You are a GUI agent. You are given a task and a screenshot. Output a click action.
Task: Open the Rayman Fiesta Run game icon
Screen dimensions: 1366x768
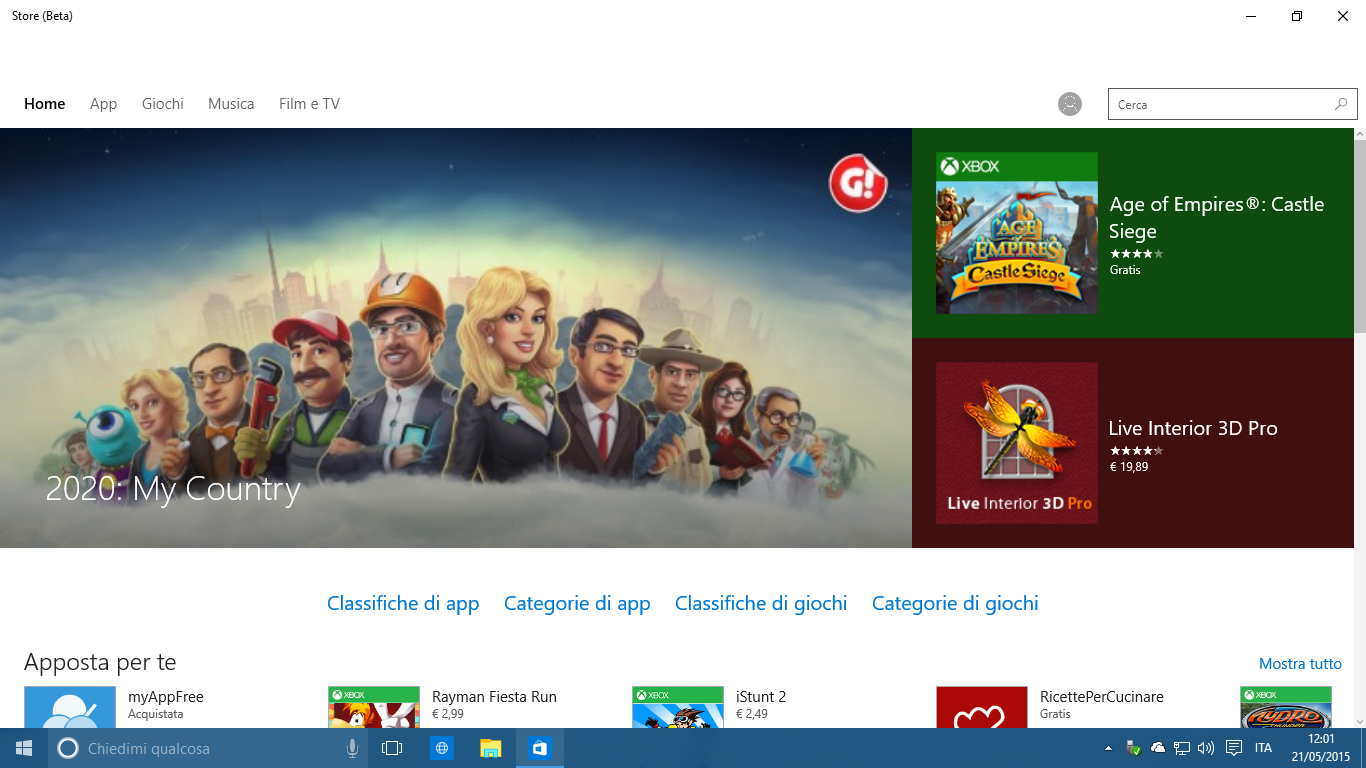pyautogui.click(x=373, y=707)
